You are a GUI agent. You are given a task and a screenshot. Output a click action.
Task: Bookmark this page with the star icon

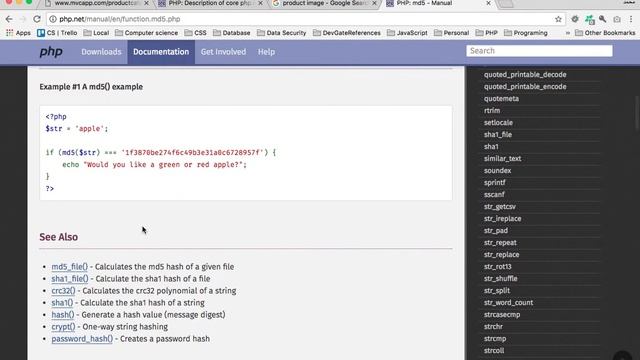pos(558,19)
